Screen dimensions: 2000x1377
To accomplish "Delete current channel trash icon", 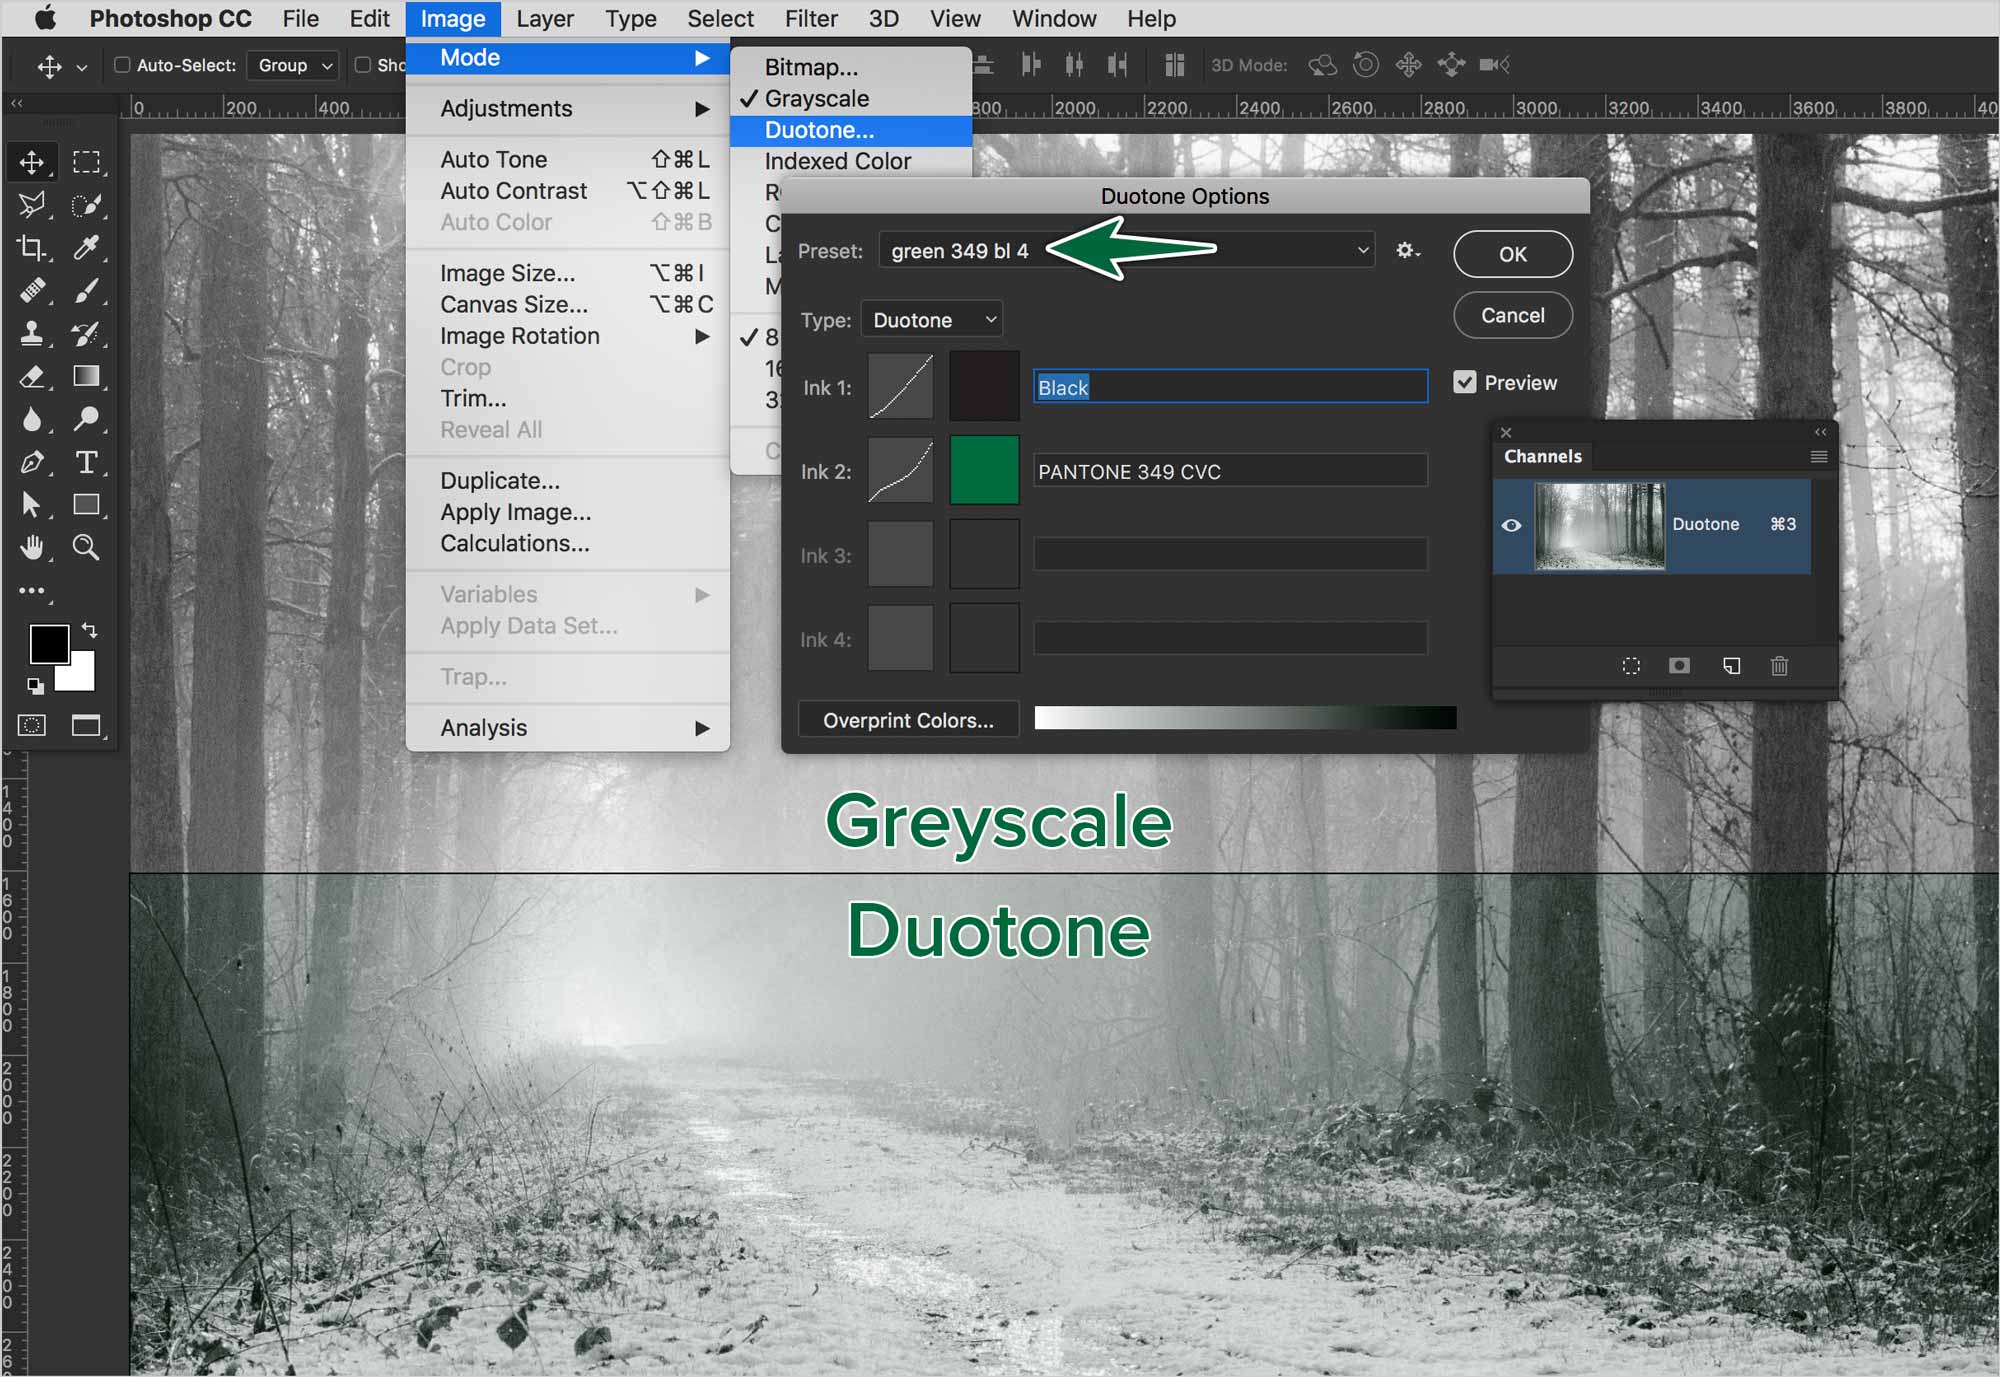I will (1779, 666).
